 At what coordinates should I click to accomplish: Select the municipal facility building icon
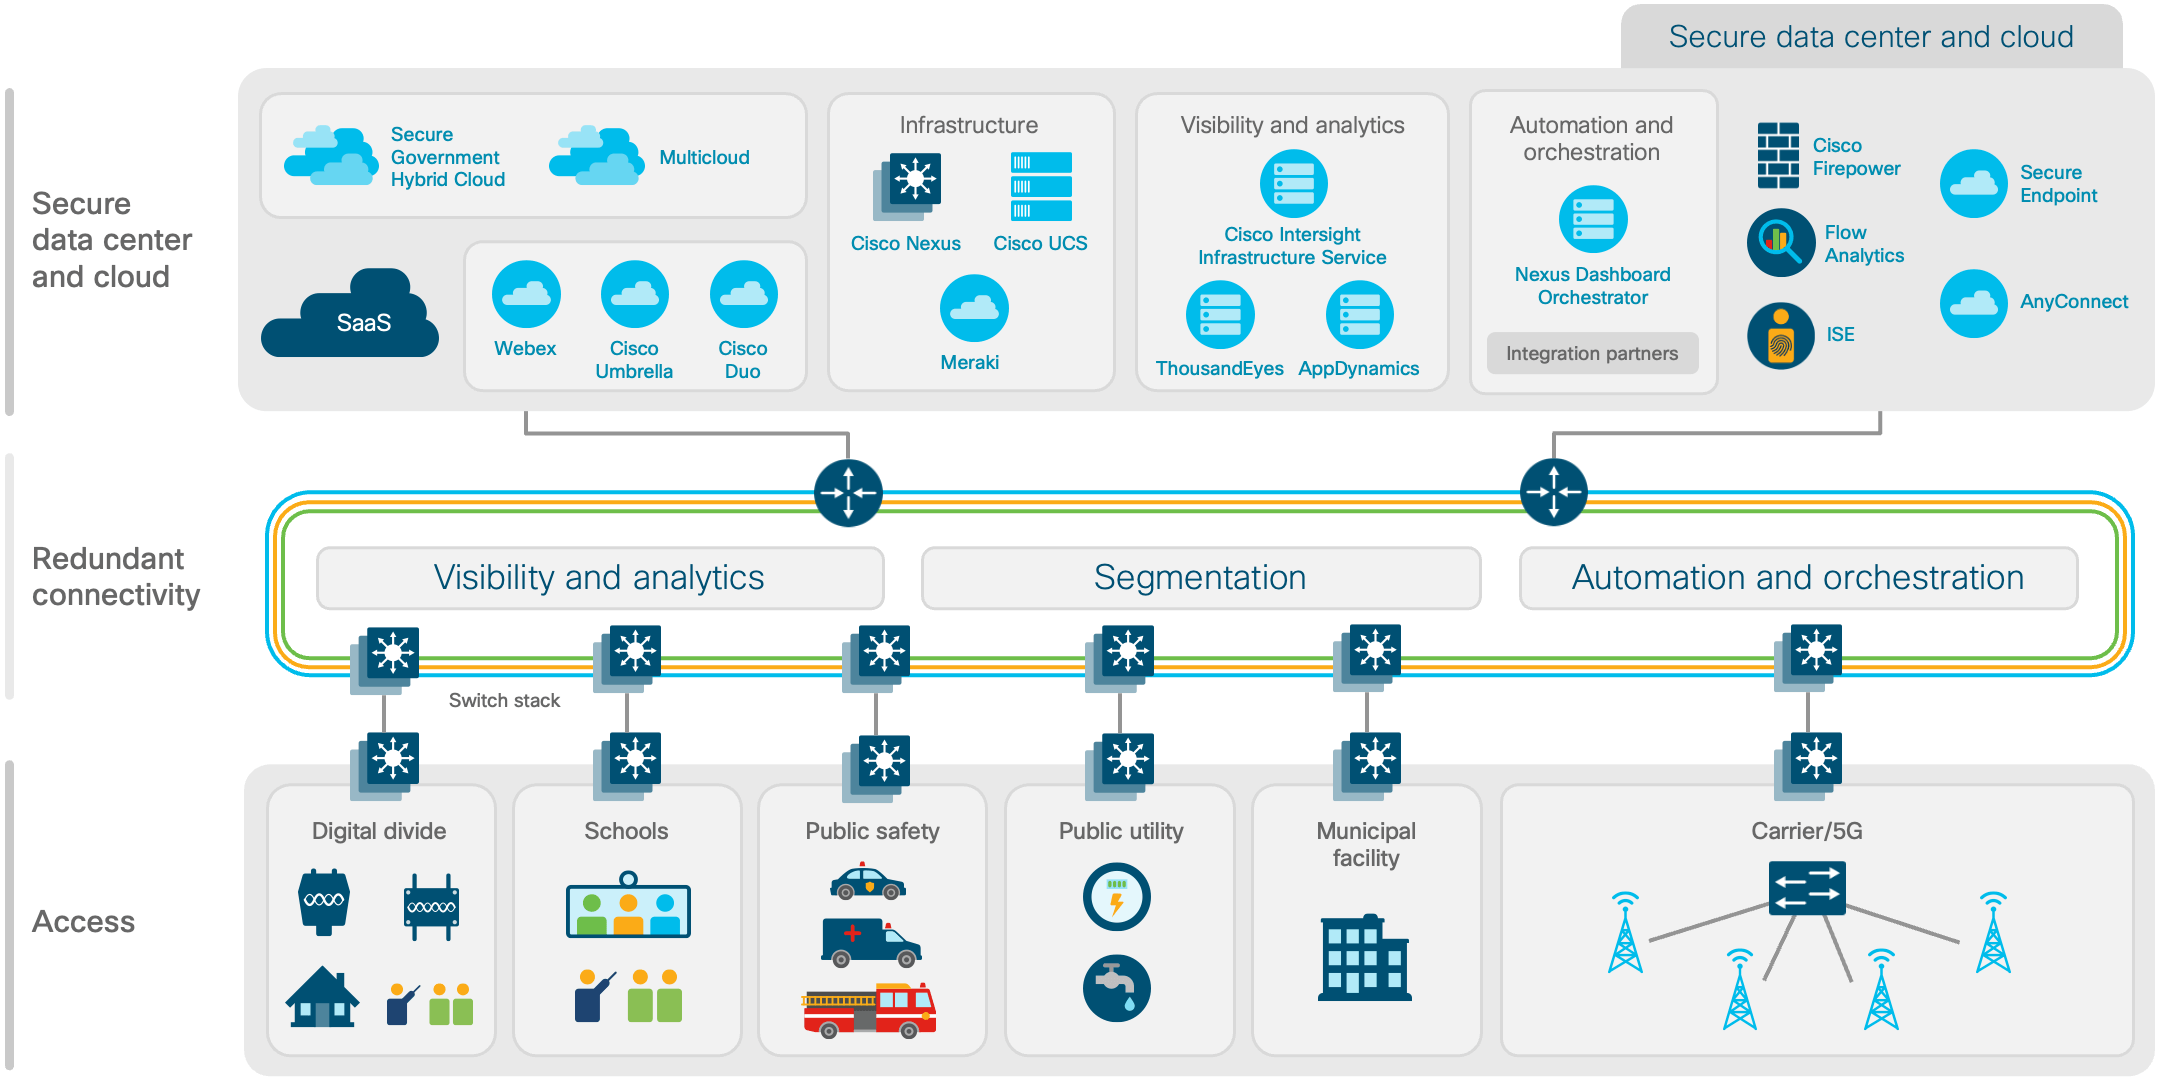1365,958
